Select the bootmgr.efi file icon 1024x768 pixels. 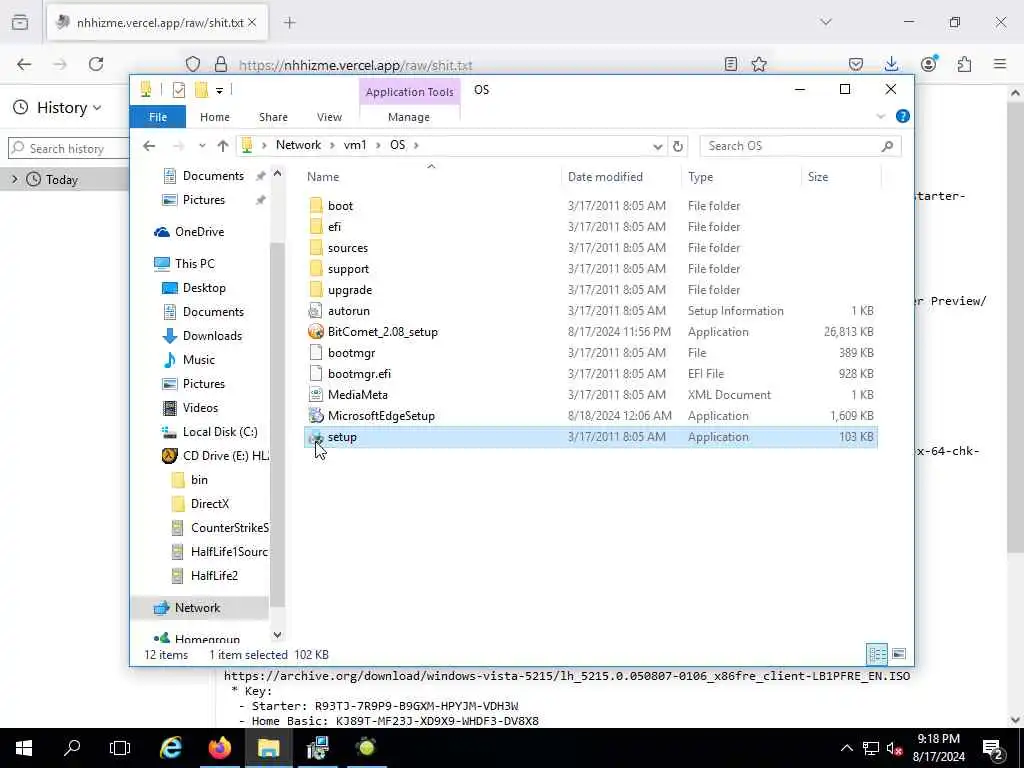[316, 374]
